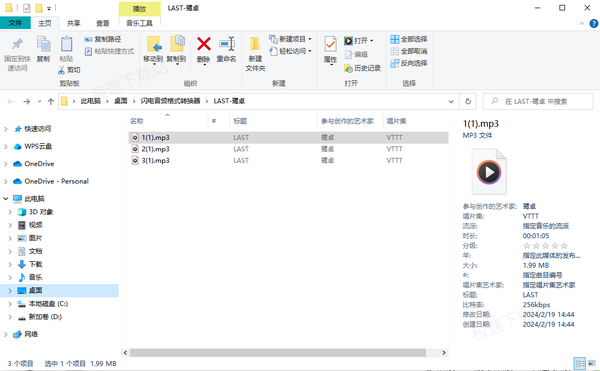600x371 pixels.
Task: Open address bar history dropdown
Action: pyautogui.click(x=451, y=101)
